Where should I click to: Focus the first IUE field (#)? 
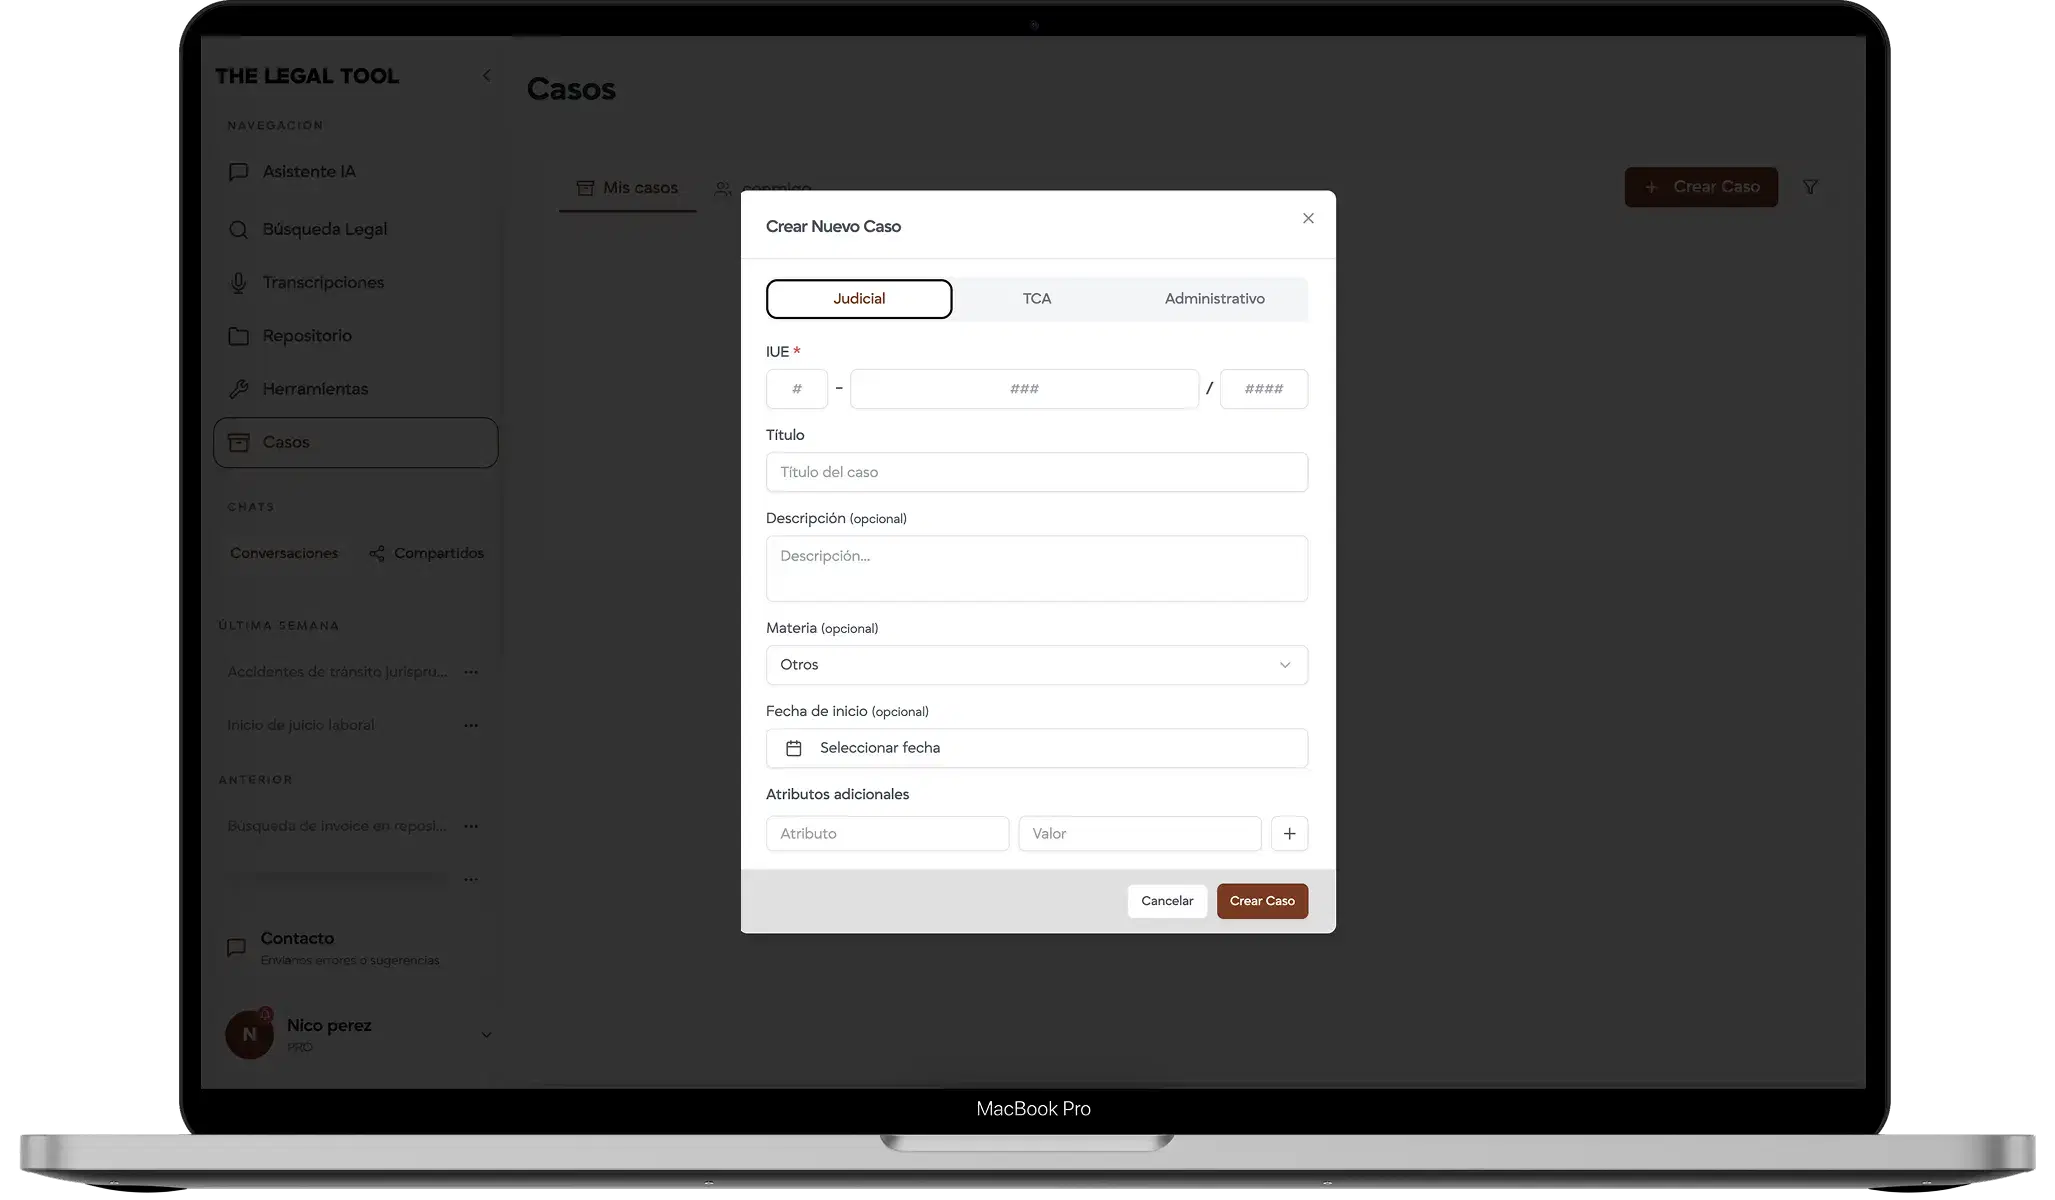point(797,389)
